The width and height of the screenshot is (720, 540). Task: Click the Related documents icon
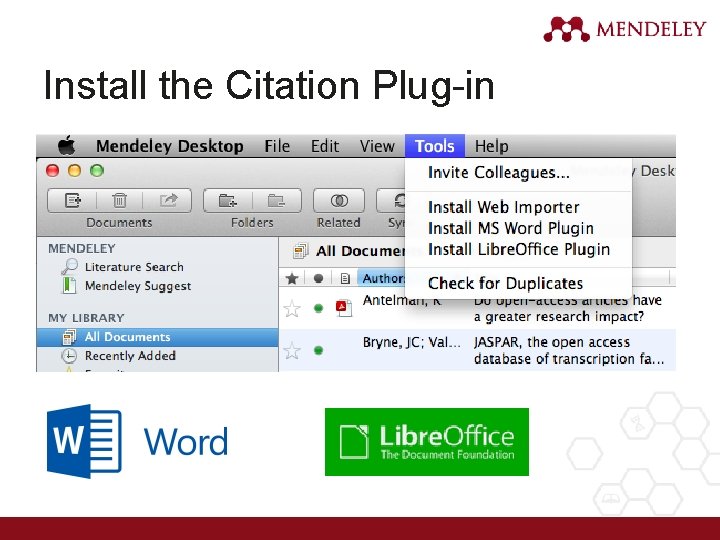[x=339, y=200]
